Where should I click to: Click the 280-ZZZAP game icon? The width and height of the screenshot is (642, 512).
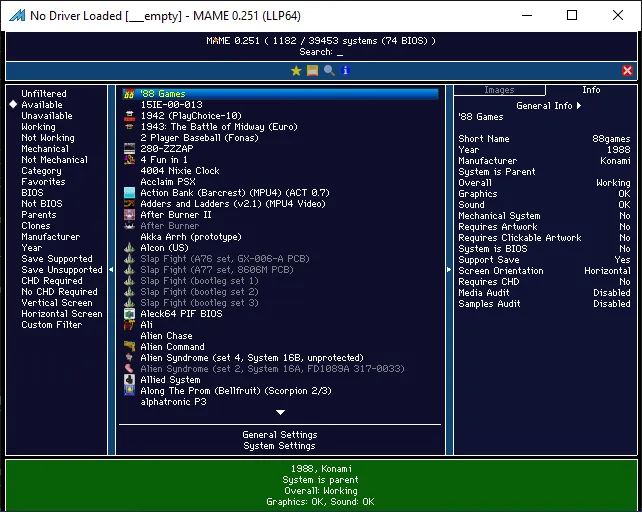point(129,149)
